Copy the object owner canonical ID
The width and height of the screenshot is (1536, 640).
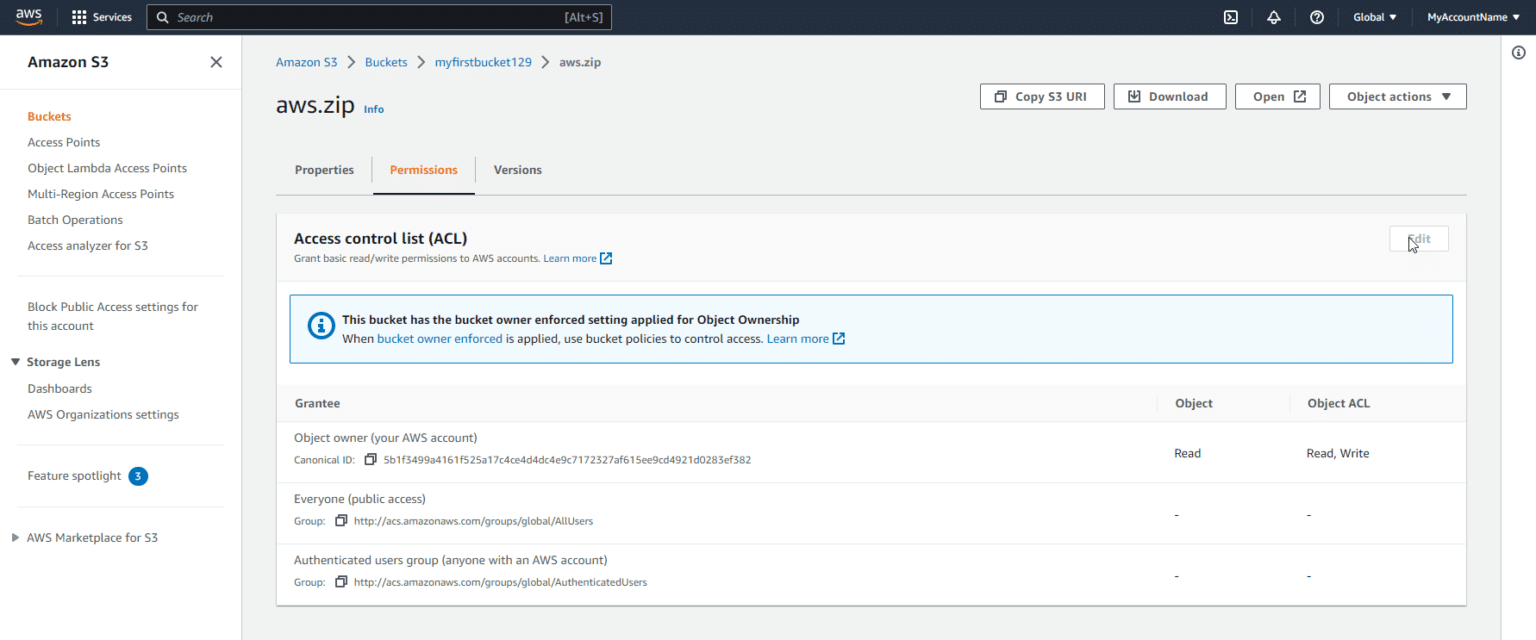pyautogui.click(x=370, y=460)
